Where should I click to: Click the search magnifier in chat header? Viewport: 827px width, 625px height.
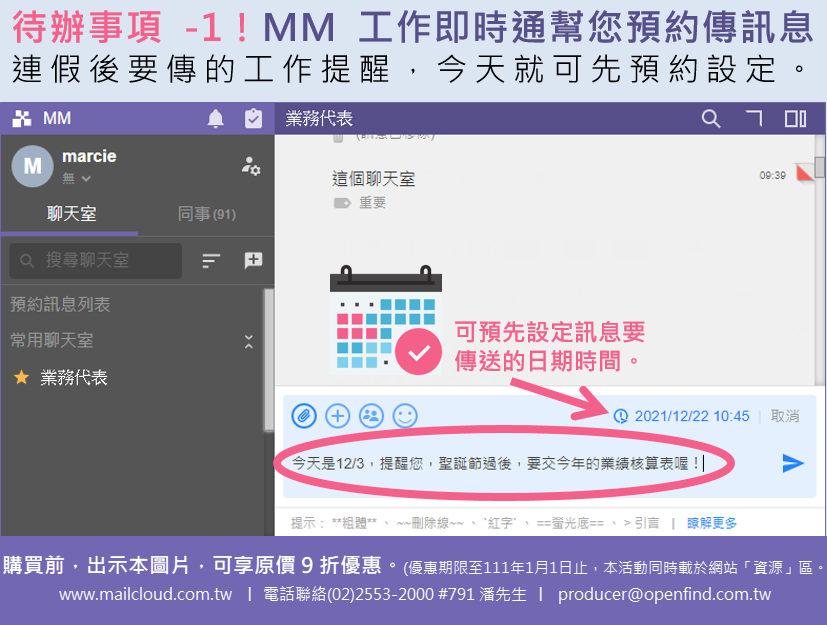pos(710,119)
